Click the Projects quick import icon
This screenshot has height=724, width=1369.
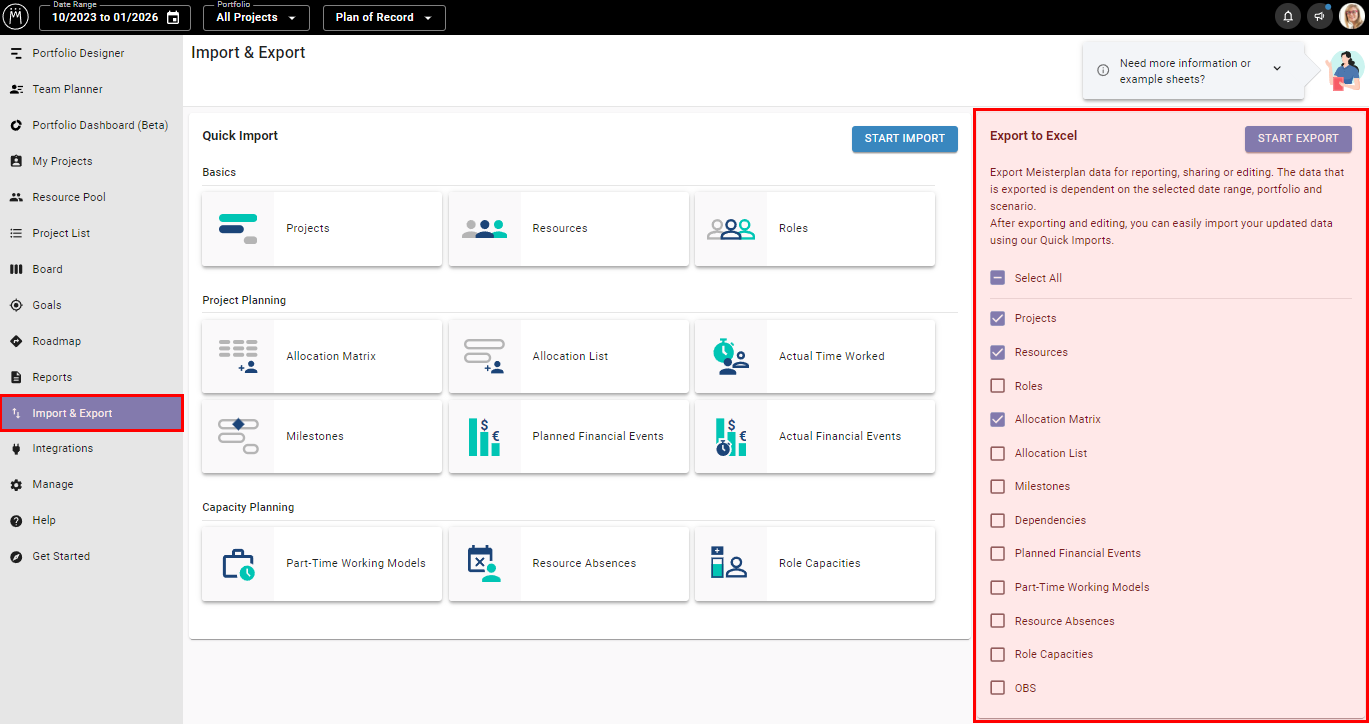pyautogui.click(x=238, y=229)
